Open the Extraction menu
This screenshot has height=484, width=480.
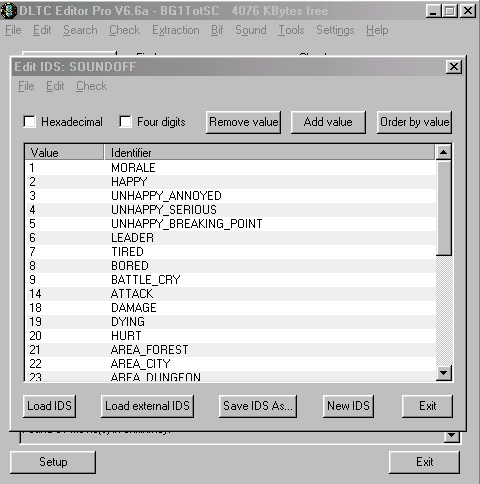[x=176, y=30]
